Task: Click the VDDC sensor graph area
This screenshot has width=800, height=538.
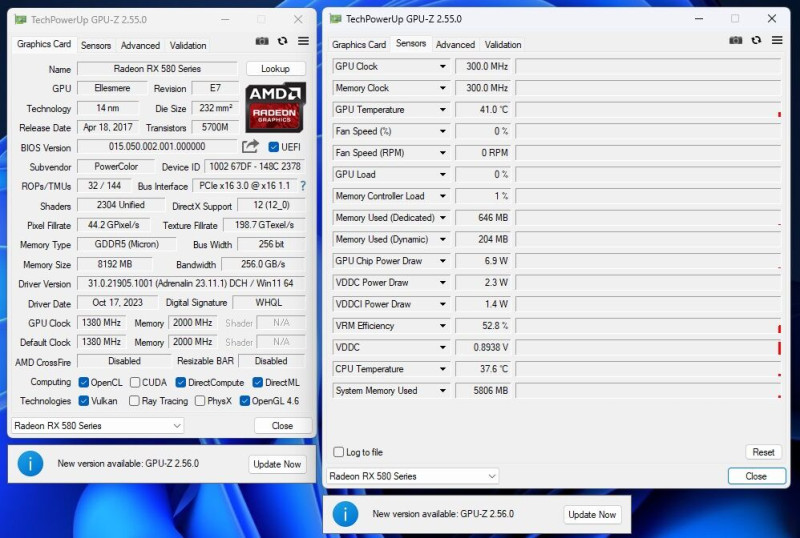Action: coord(648,348)
